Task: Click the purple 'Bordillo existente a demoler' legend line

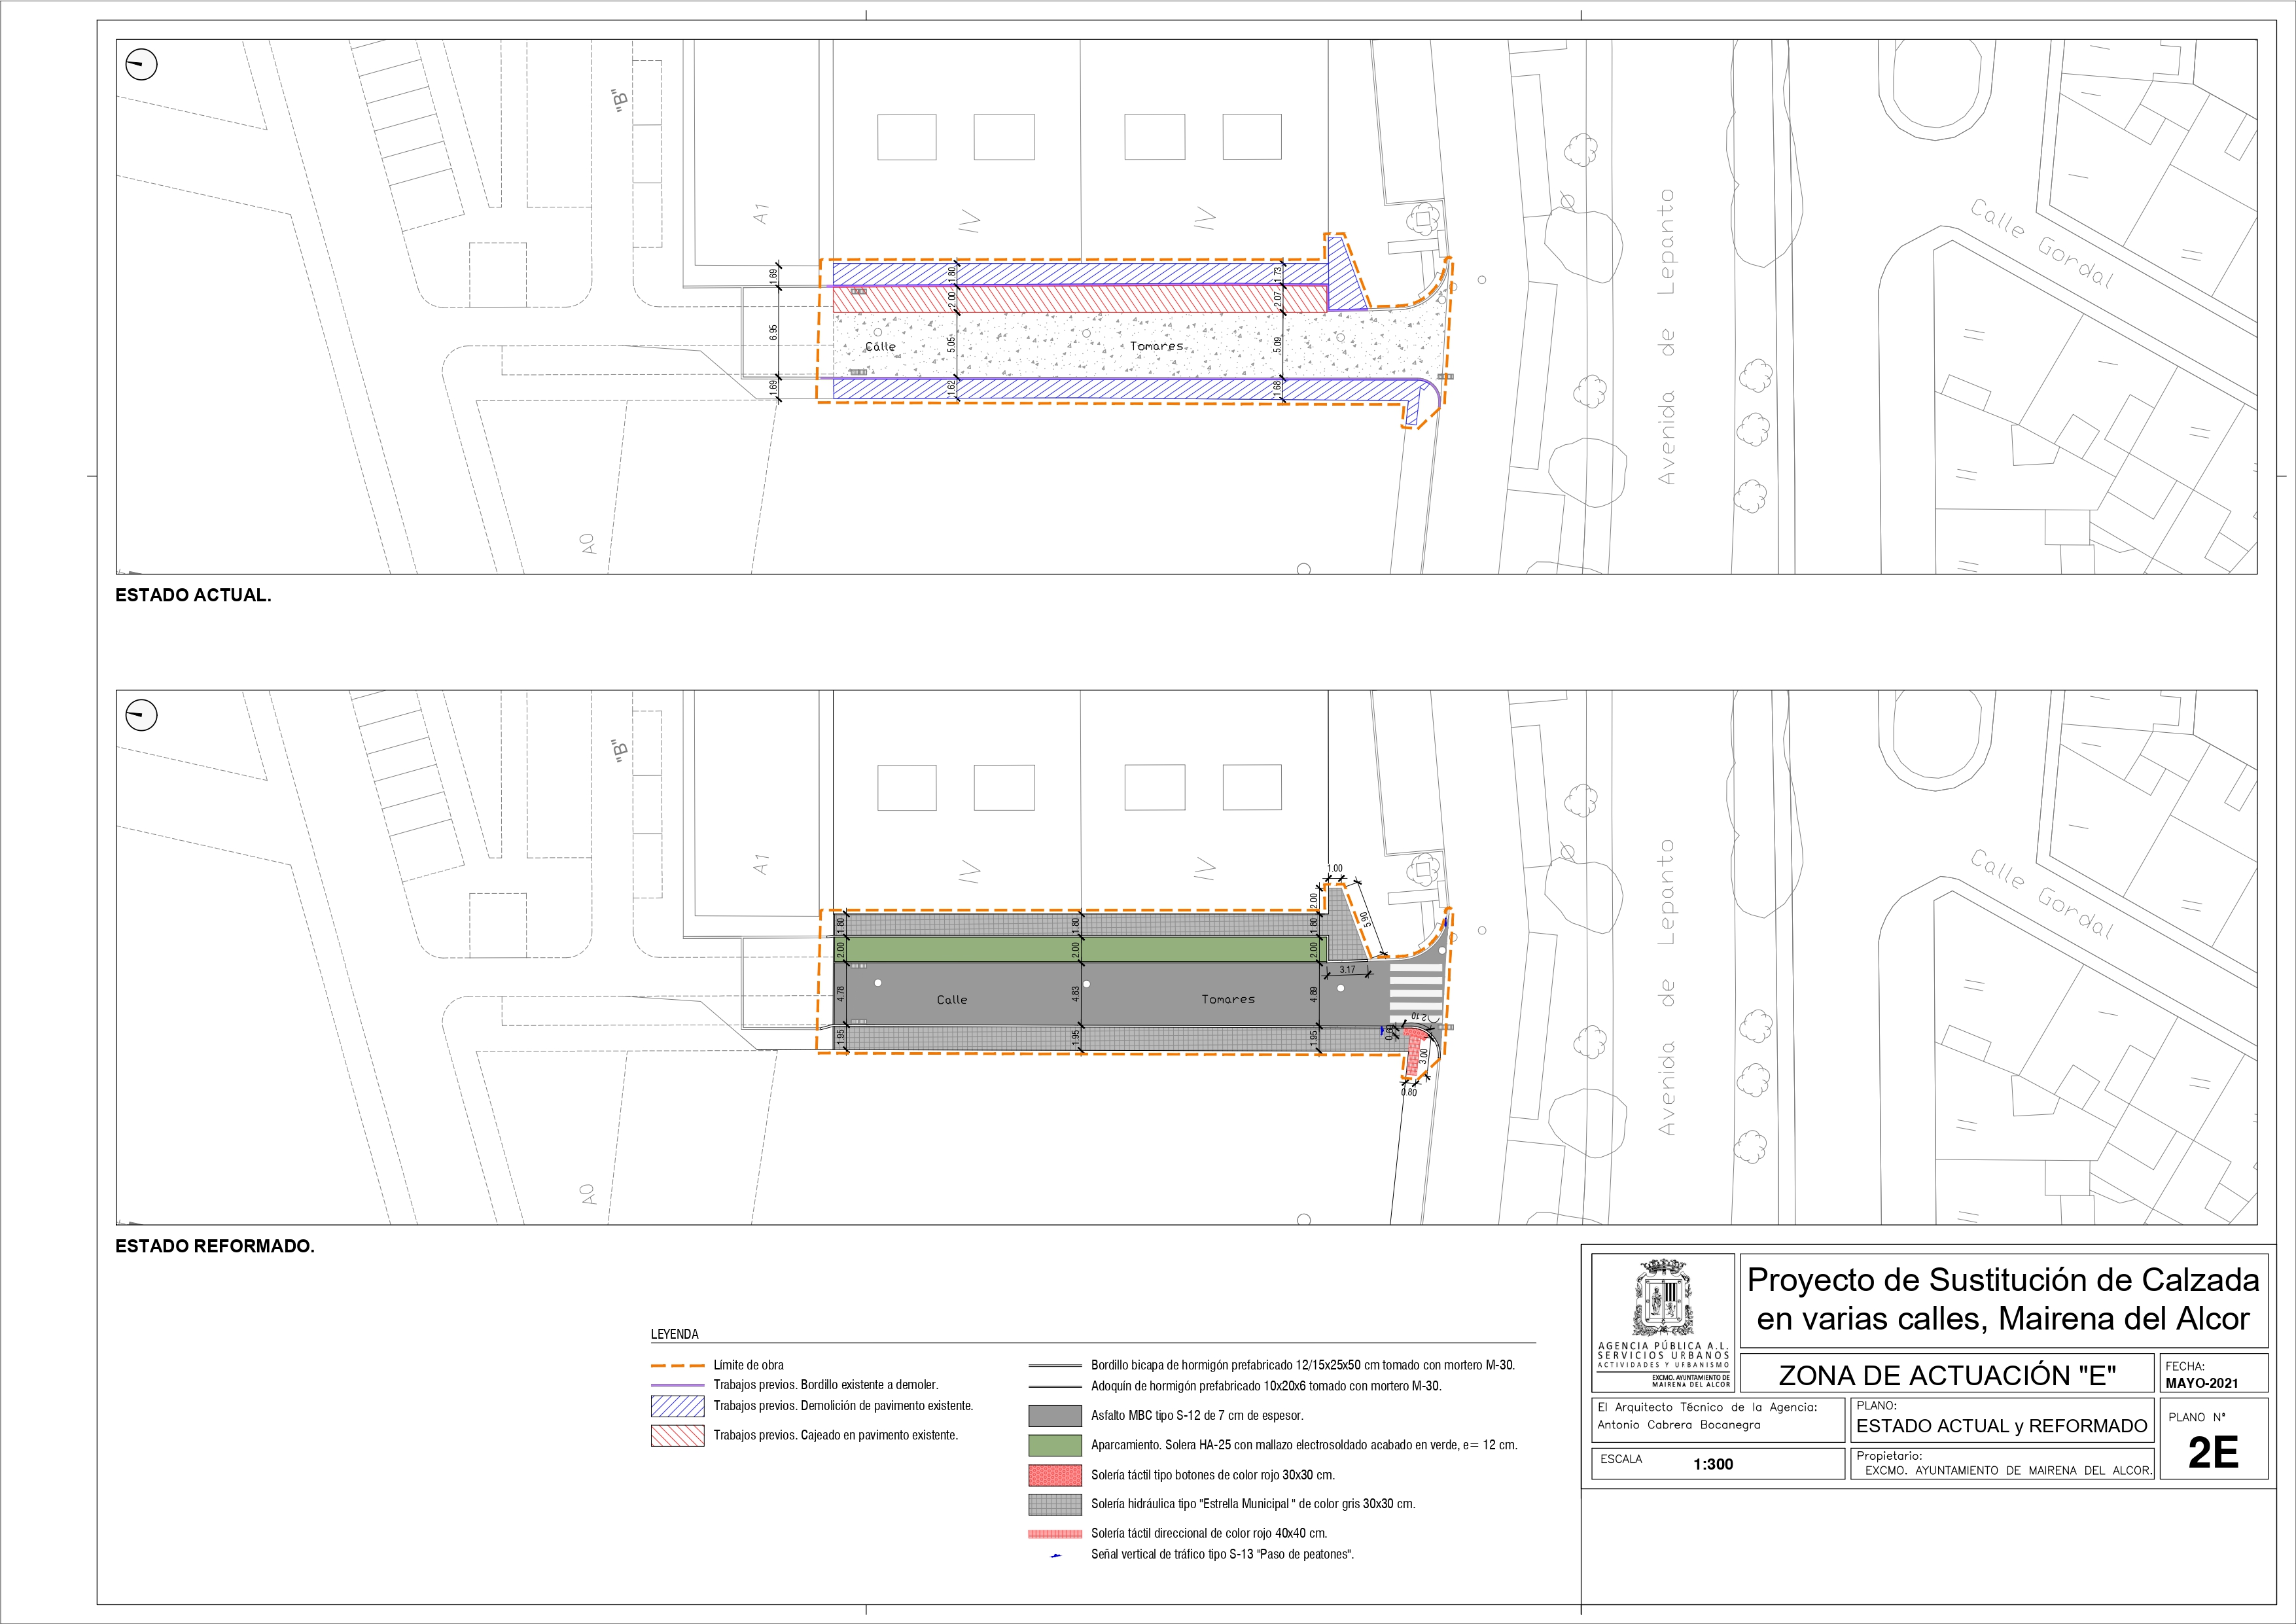Action: (x=677, y=1385)
